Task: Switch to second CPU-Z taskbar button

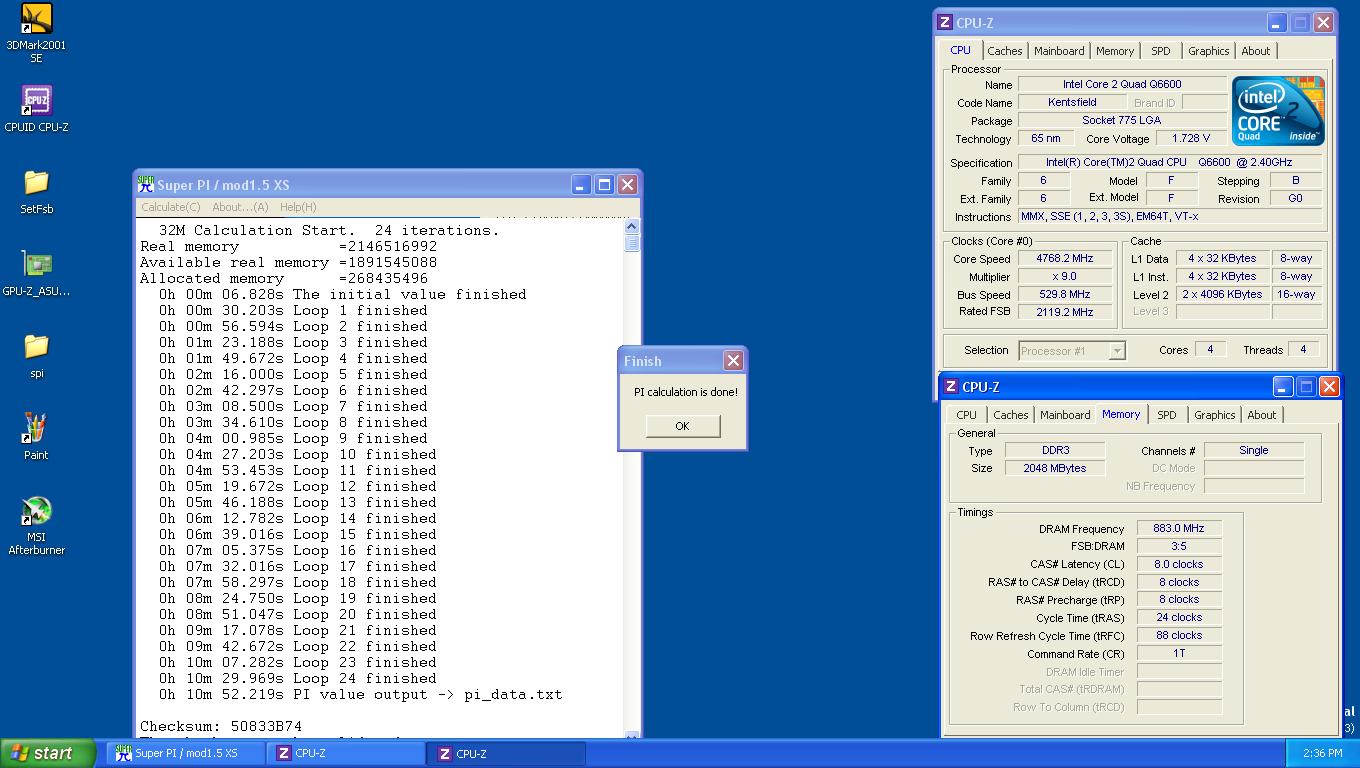Action: pyautogui.click(x=506, y=753)
